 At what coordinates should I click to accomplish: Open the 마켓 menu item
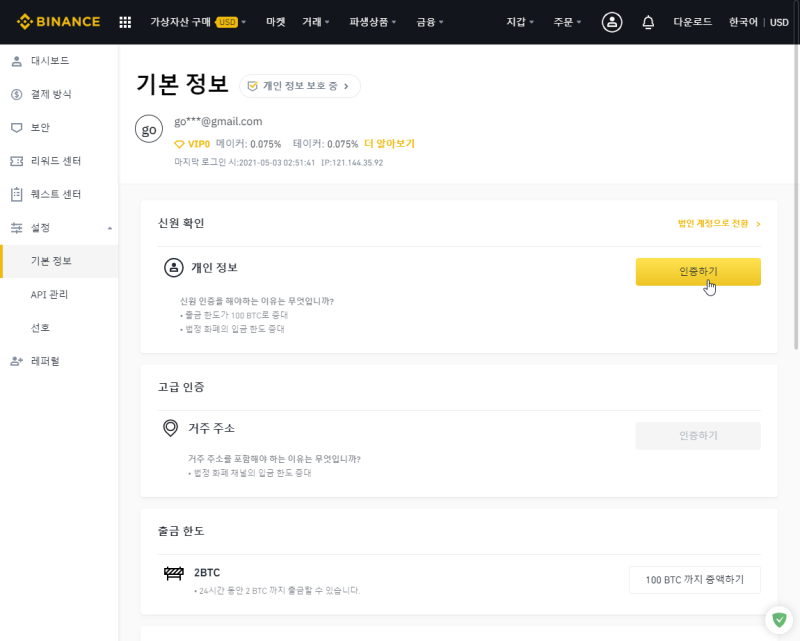point(276,22)
